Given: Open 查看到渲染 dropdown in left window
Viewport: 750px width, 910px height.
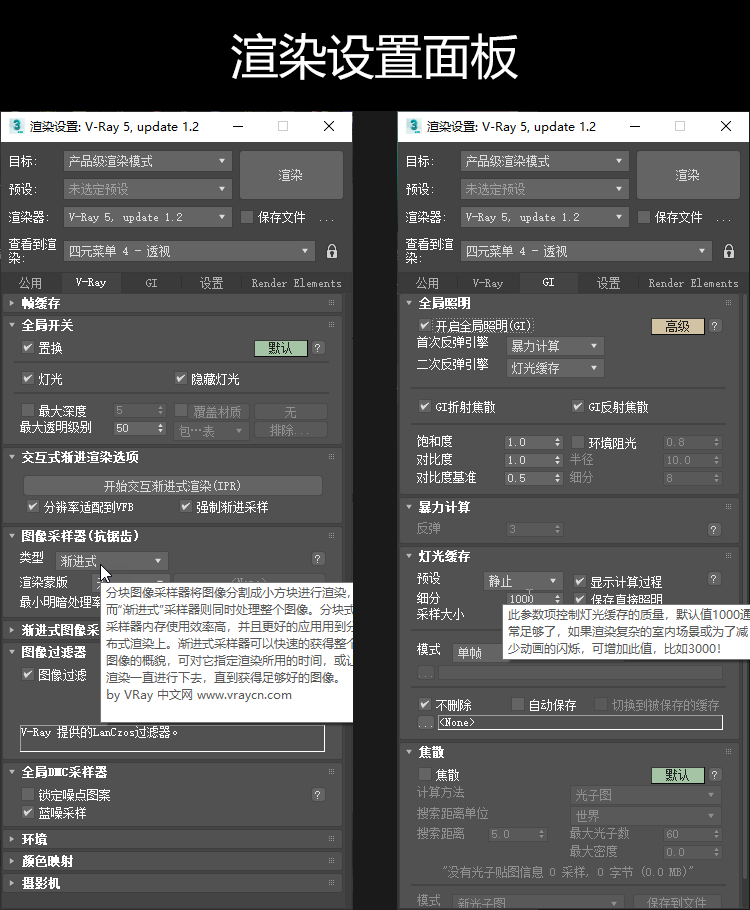Looking at the screenshot, I should [189, 251].
